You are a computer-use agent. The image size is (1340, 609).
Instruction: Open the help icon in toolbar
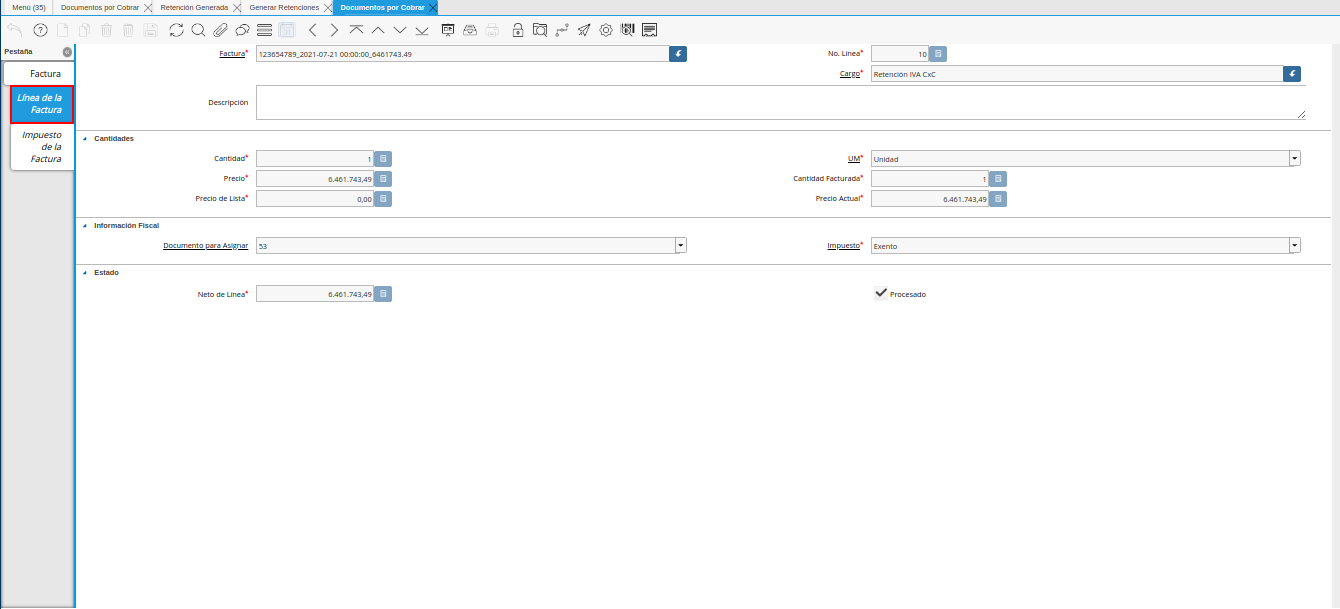[40, 30]
